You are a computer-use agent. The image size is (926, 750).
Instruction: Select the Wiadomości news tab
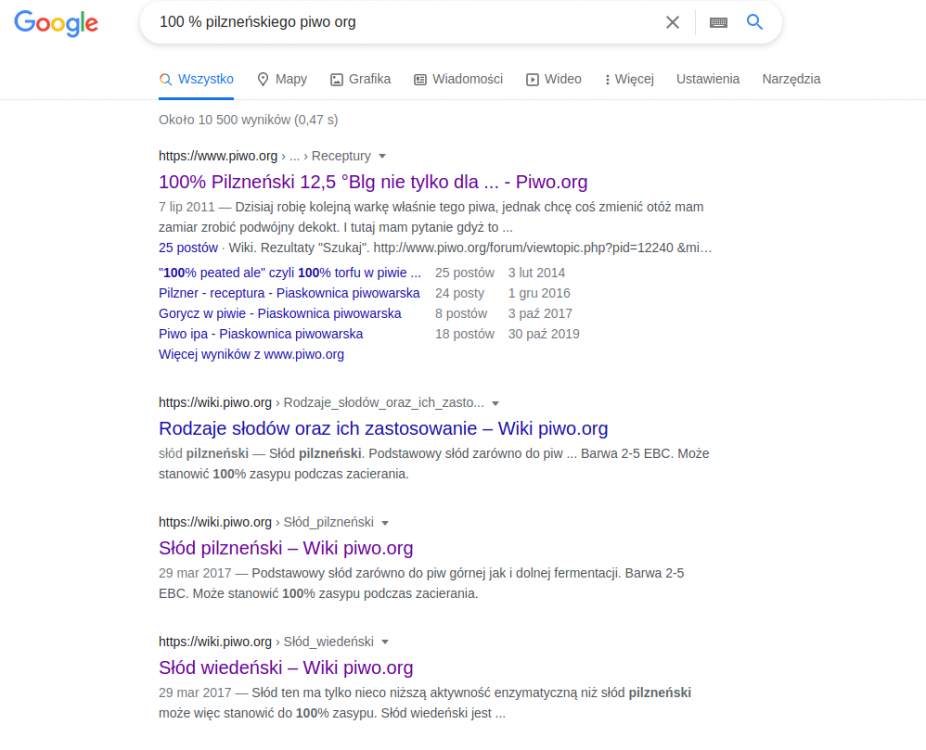[458, 79]
